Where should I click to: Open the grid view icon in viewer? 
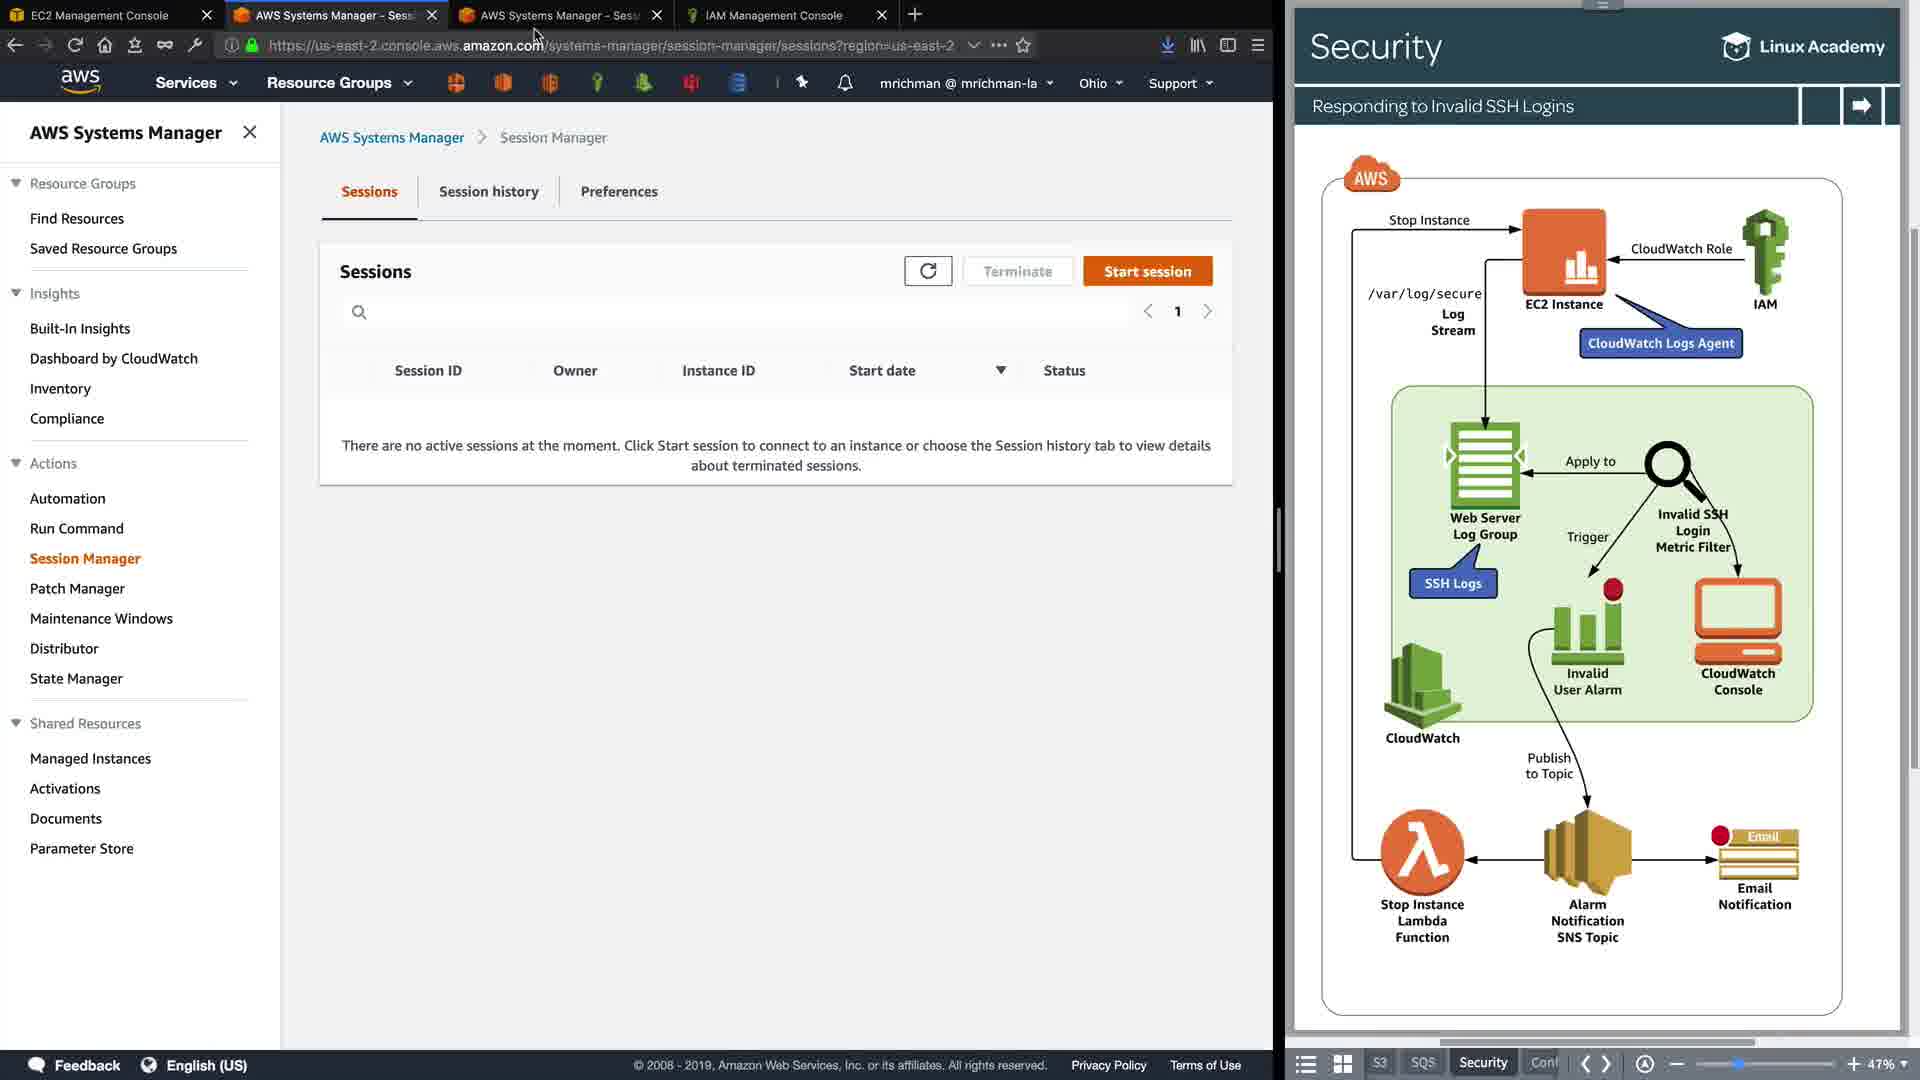[x=1343, y=1064]
